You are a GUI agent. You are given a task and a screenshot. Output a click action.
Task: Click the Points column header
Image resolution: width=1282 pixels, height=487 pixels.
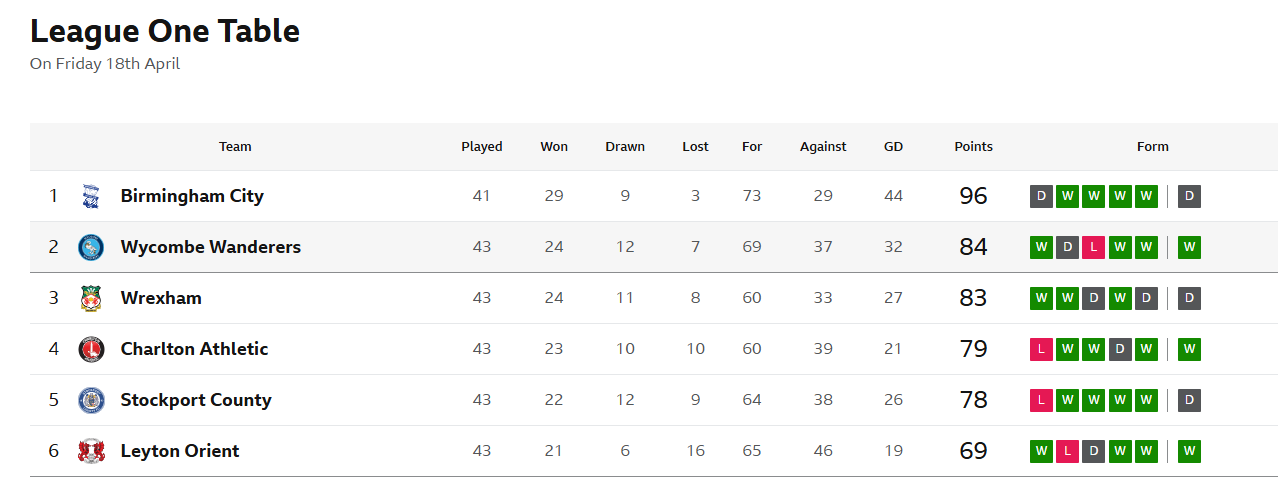coord(973,147)
